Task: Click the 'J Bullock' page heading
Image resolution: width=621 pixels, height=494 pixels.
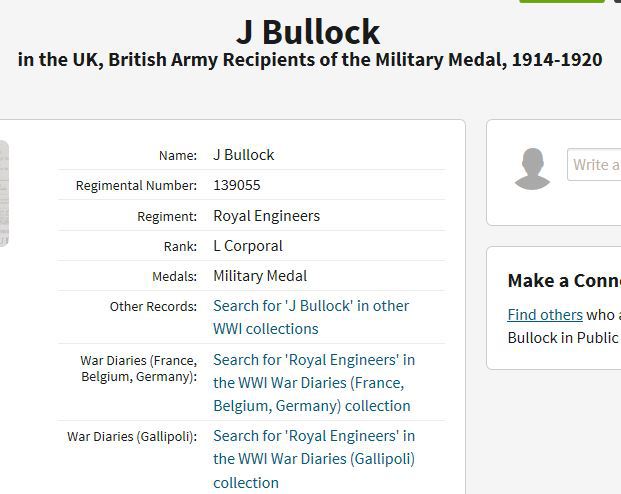Action: coord(308,31)
